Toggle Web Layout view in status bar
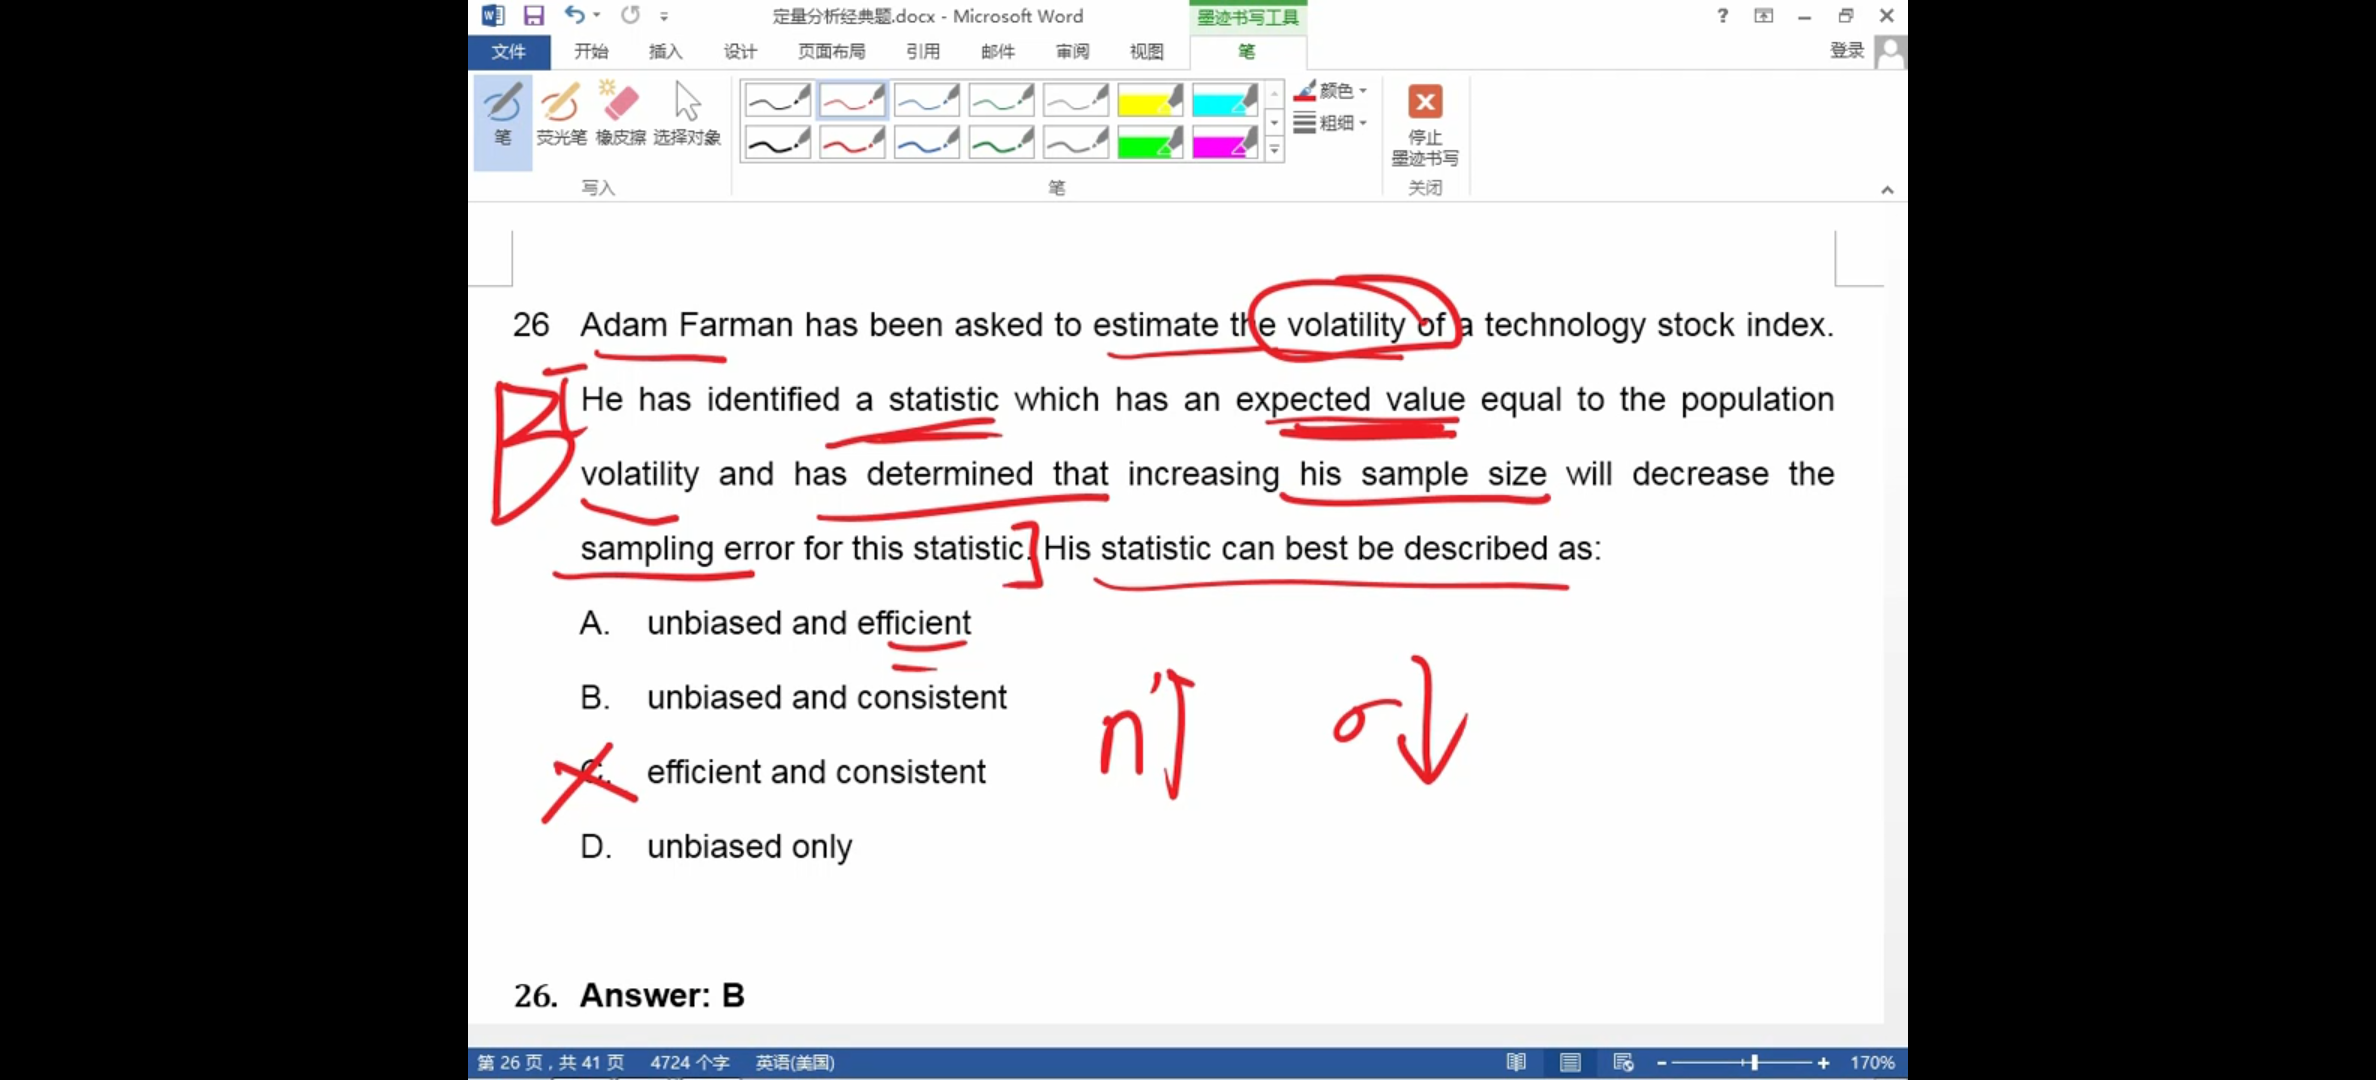 click(1623, 1062)
